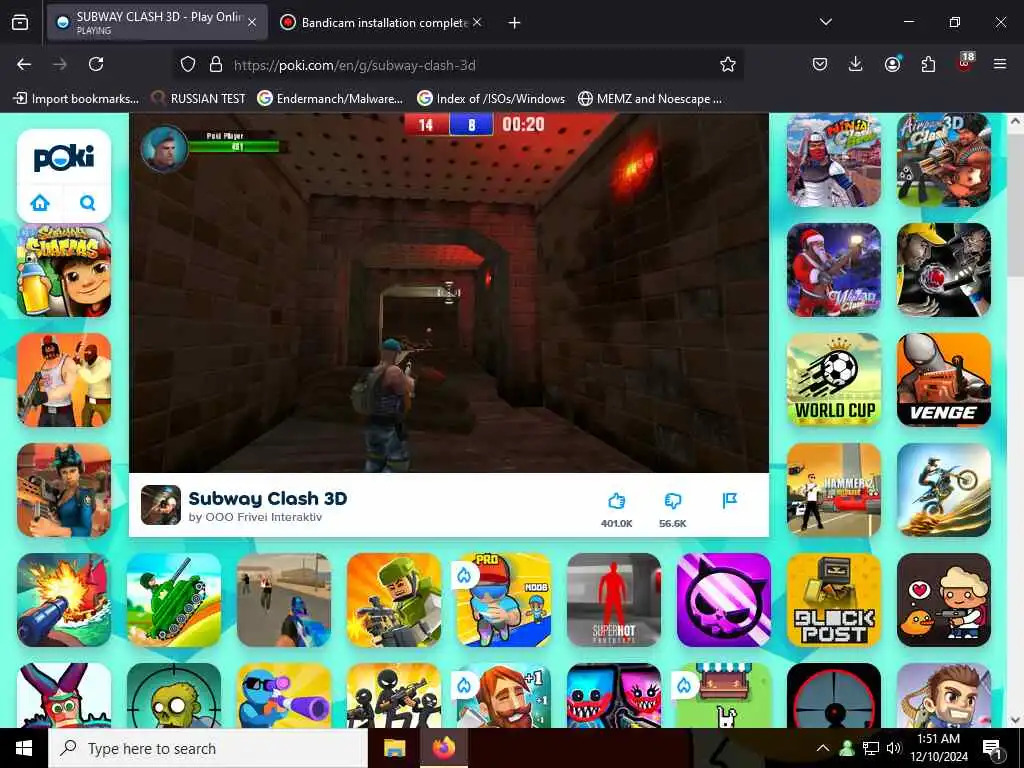The width and height of the screenshot is (1024, 768).
Task: Show hidden tray icons chevron
Action: coord(823,748)
